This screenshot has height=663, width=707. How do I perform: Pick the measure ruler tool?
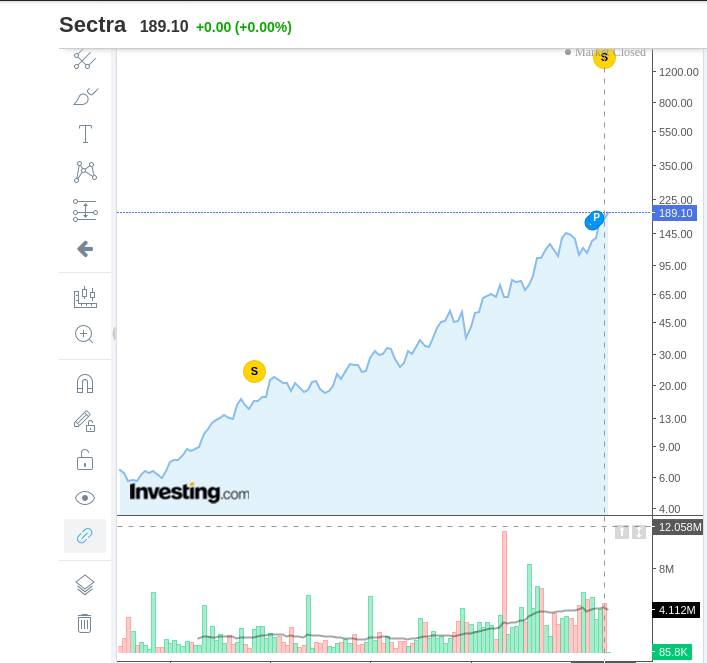(x=85, y=297)
